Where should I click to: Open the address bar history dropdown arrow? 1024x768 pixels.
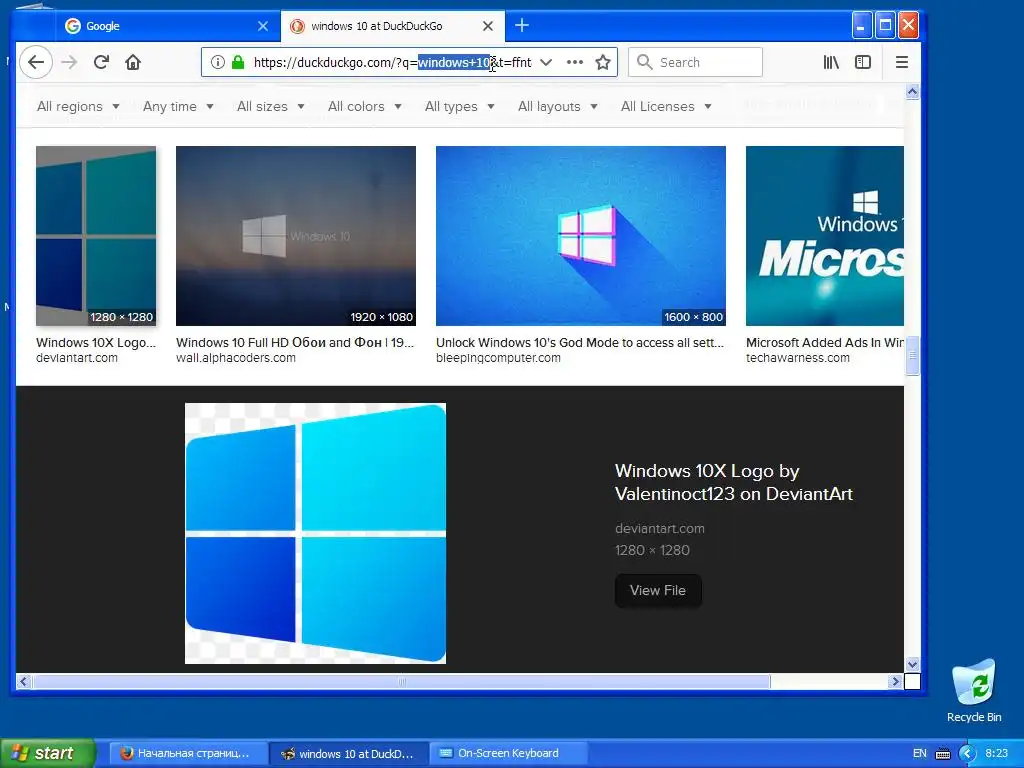pyautogui.click(x=546, y=62)
